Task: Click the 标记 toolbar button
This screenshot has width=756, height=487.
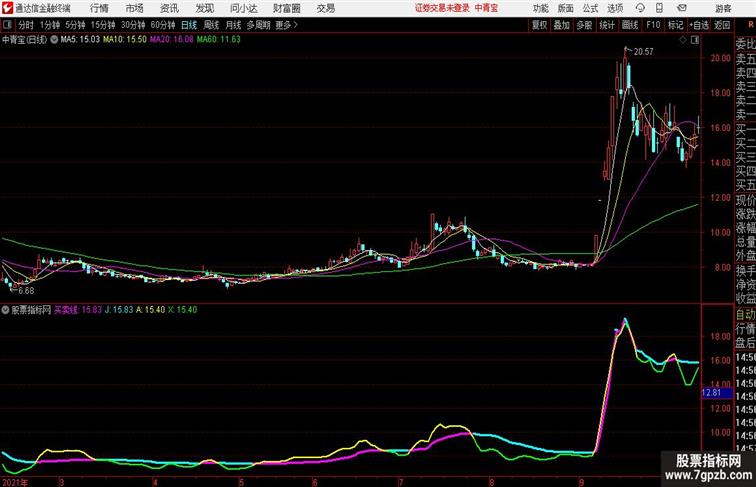Action: point(675,25)
